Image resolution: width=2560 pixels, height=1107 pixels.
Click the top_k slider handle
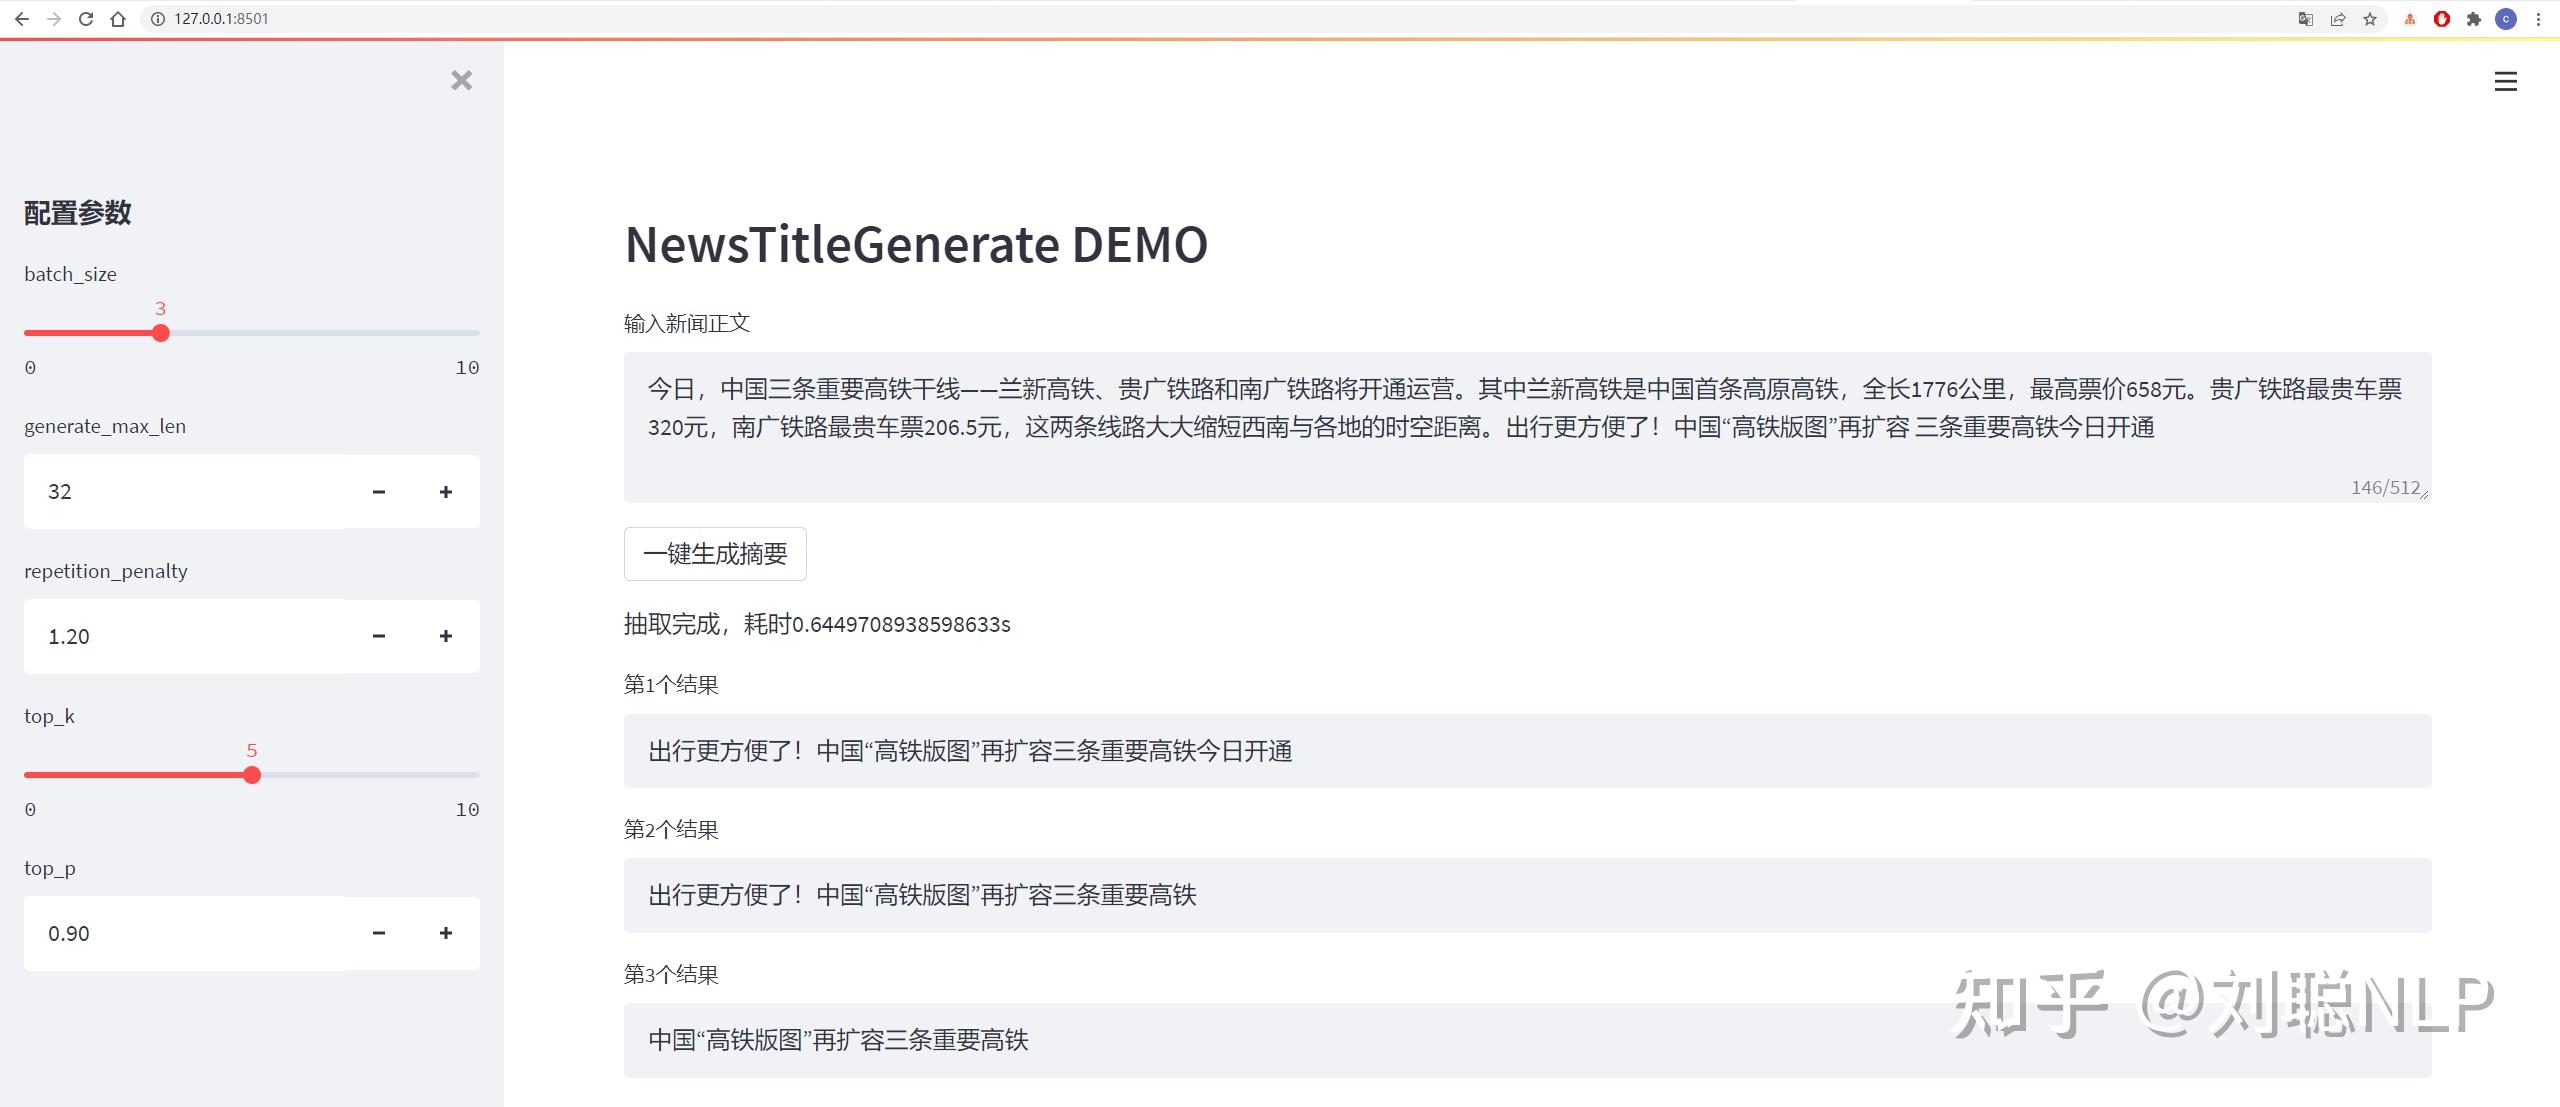[x=253, y=774]
